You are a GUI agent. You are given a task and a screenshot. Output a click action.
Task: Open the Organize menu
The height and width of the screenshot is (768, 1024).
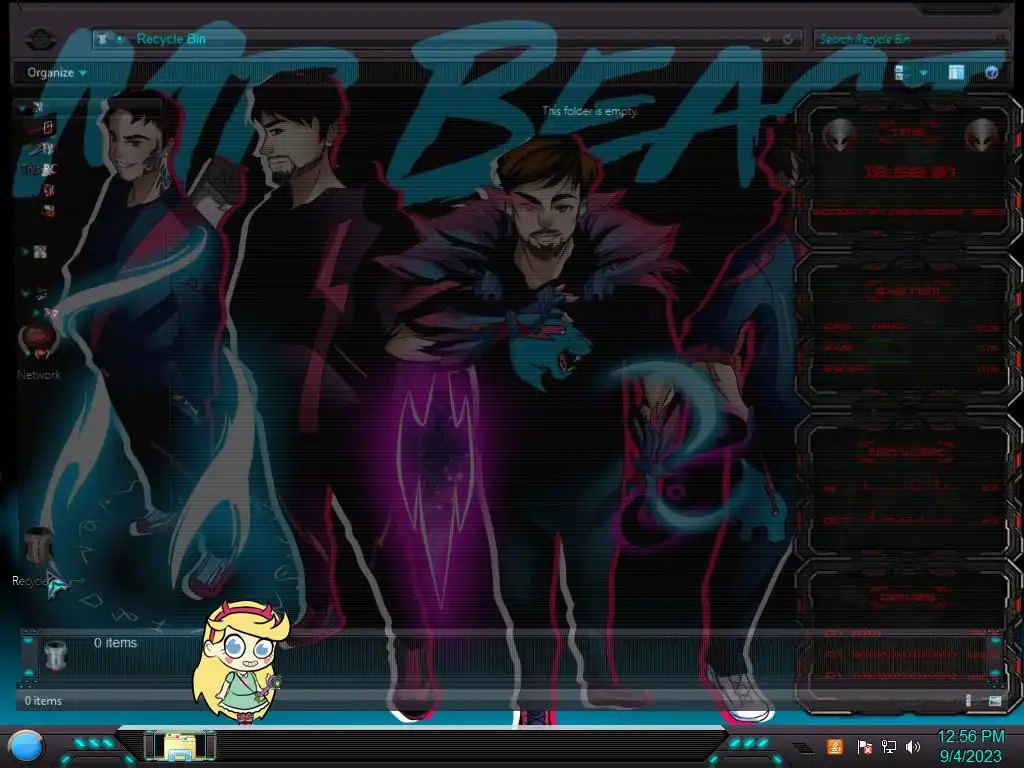click(x=56, y=72)
